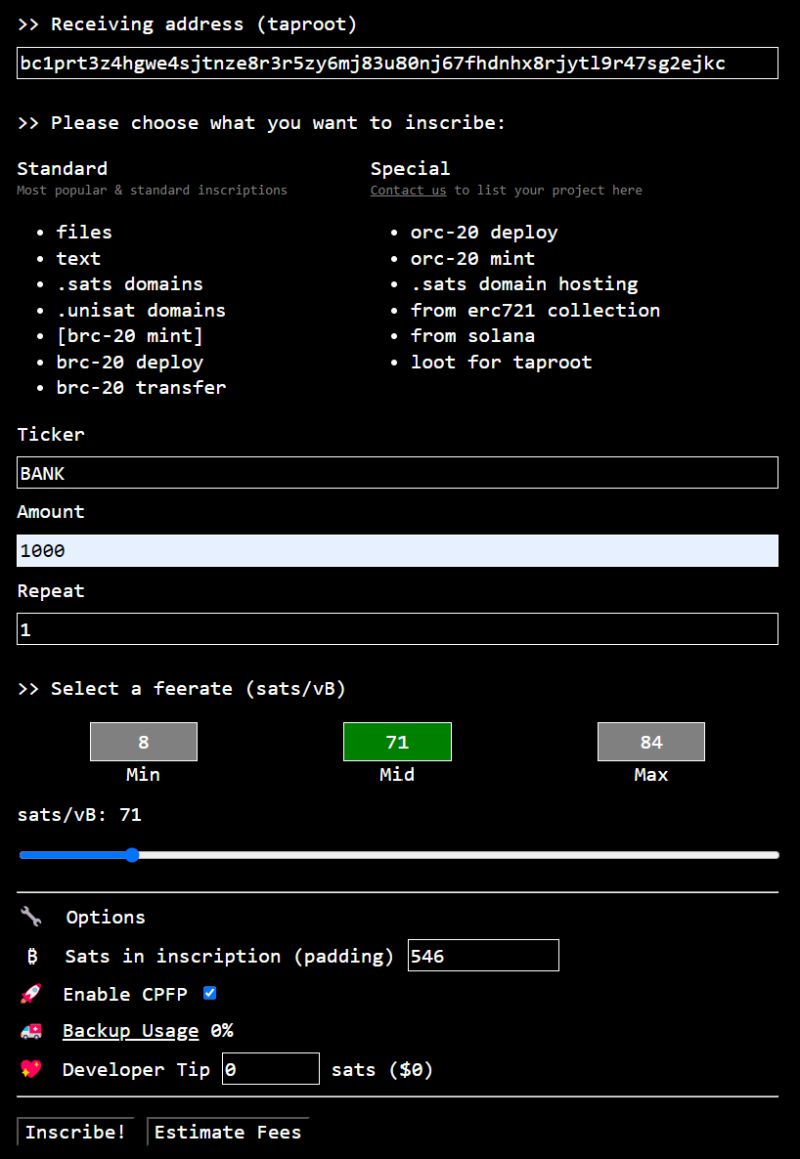Click the Bitcoin icon beside padding setting
Viewport: 800px width, 1159px height.
pos(30,956)
